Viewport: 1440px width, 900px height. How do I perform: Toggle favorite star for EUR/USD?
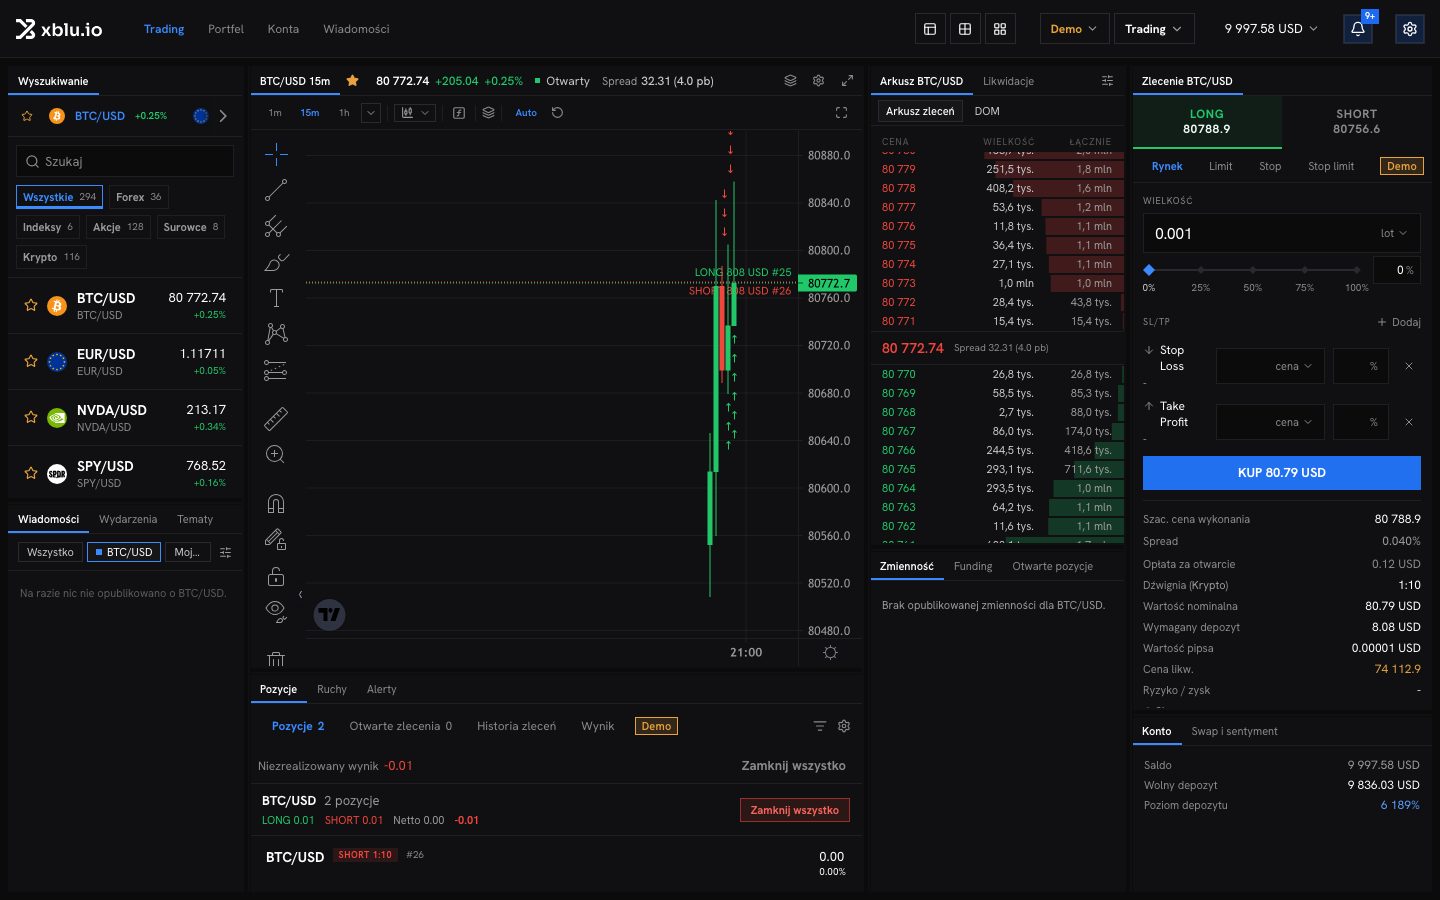(x=31, y=361)
